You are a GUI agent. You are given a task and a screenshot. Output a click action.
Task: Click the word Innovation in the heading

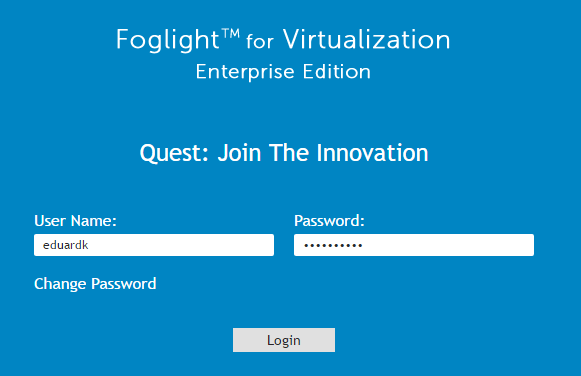(372, 153)
